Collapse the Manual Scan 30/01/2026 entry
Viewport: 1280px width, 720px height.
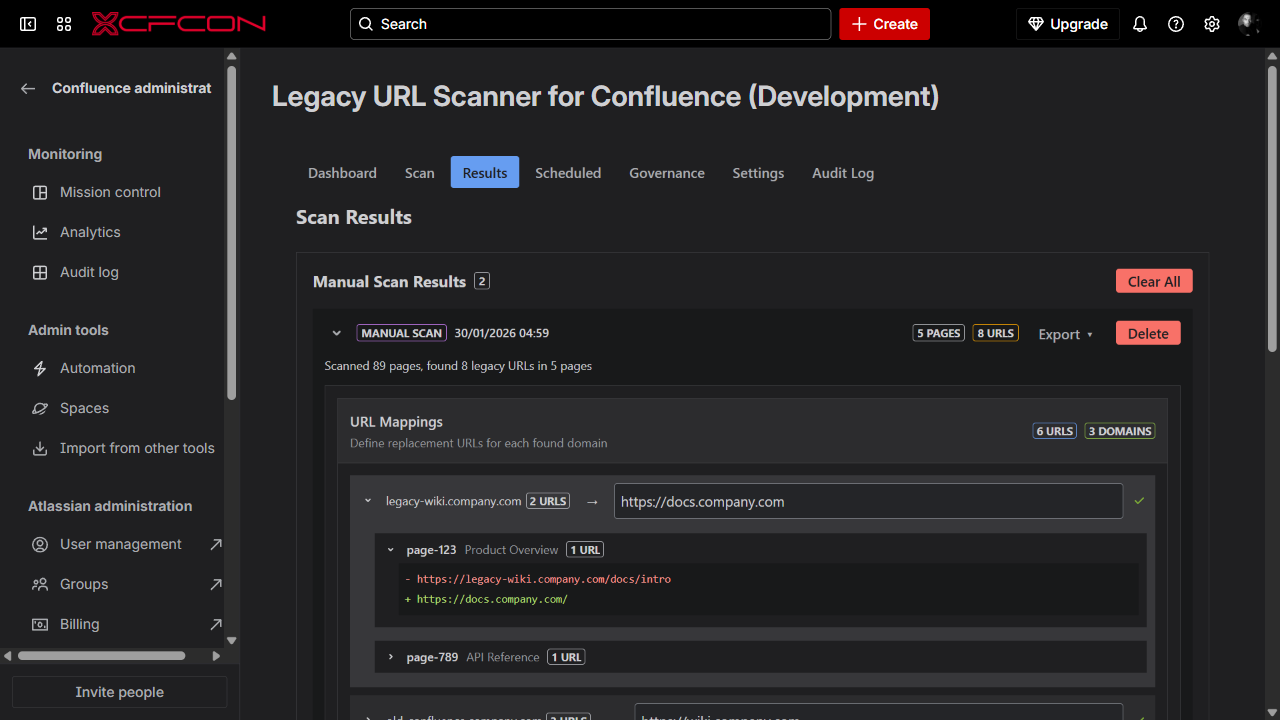(337, 333)
